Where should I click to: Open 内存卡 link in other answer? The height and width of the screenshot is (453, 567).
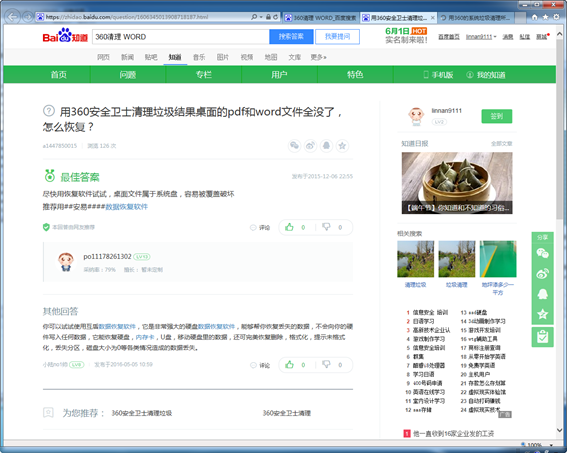(x=145, y=337)
